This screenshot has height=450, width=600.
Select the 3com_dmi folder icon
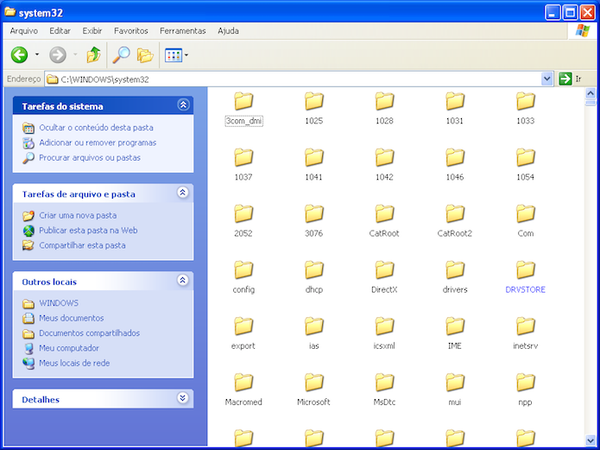pyautogui.click(x=243, y=101)
